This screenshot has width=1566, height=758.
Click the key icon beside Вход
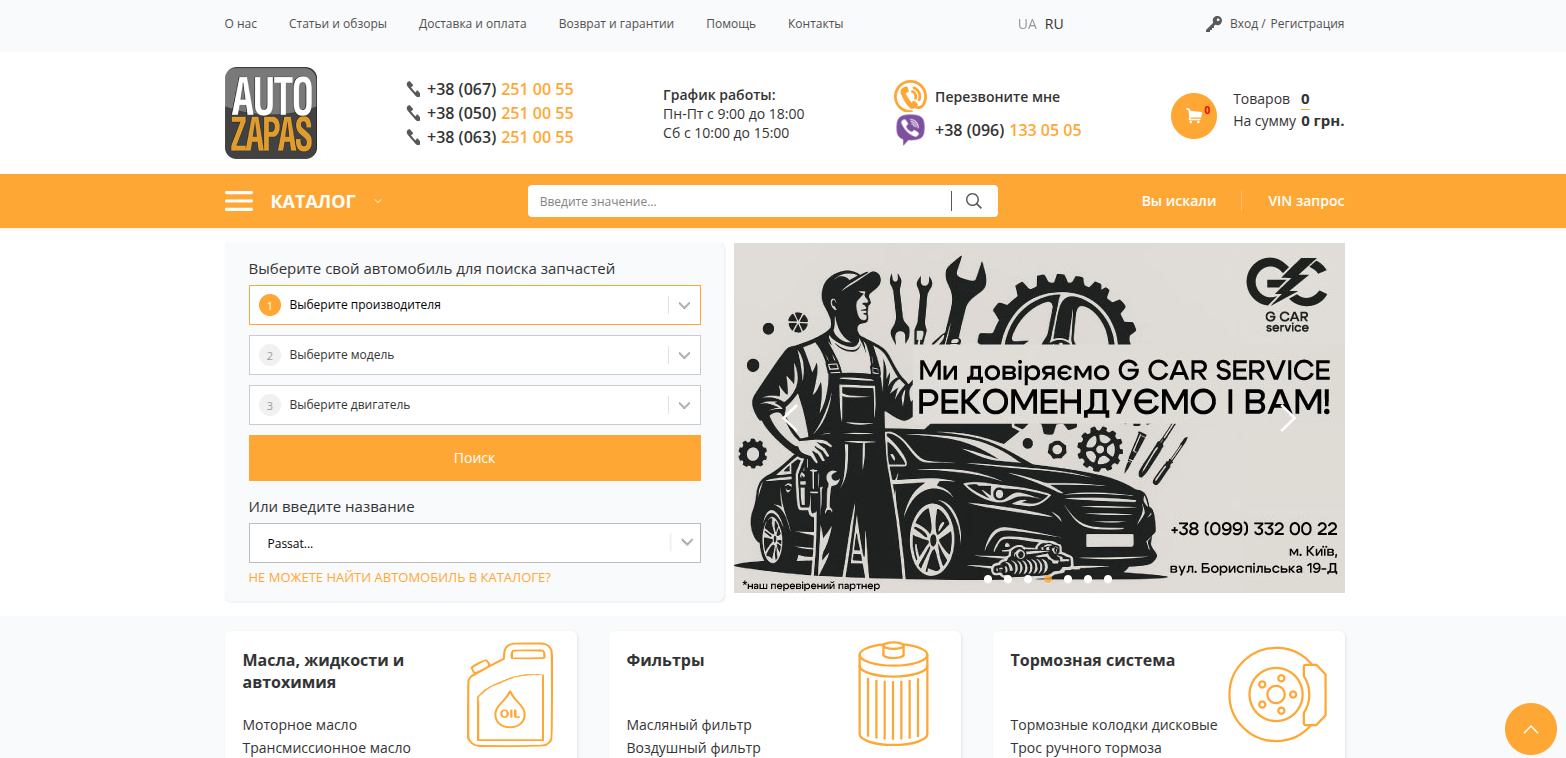click(x=1214, y=24)
